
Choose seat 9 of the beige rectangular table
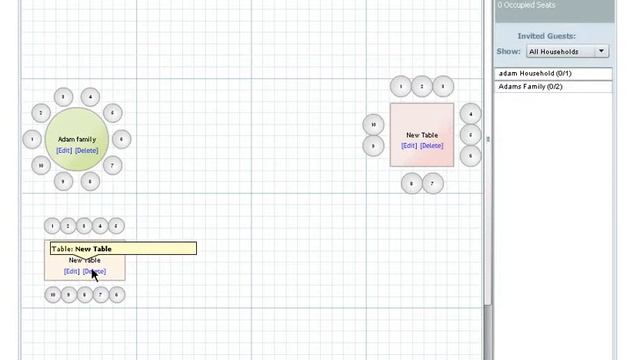coord(69,295)
